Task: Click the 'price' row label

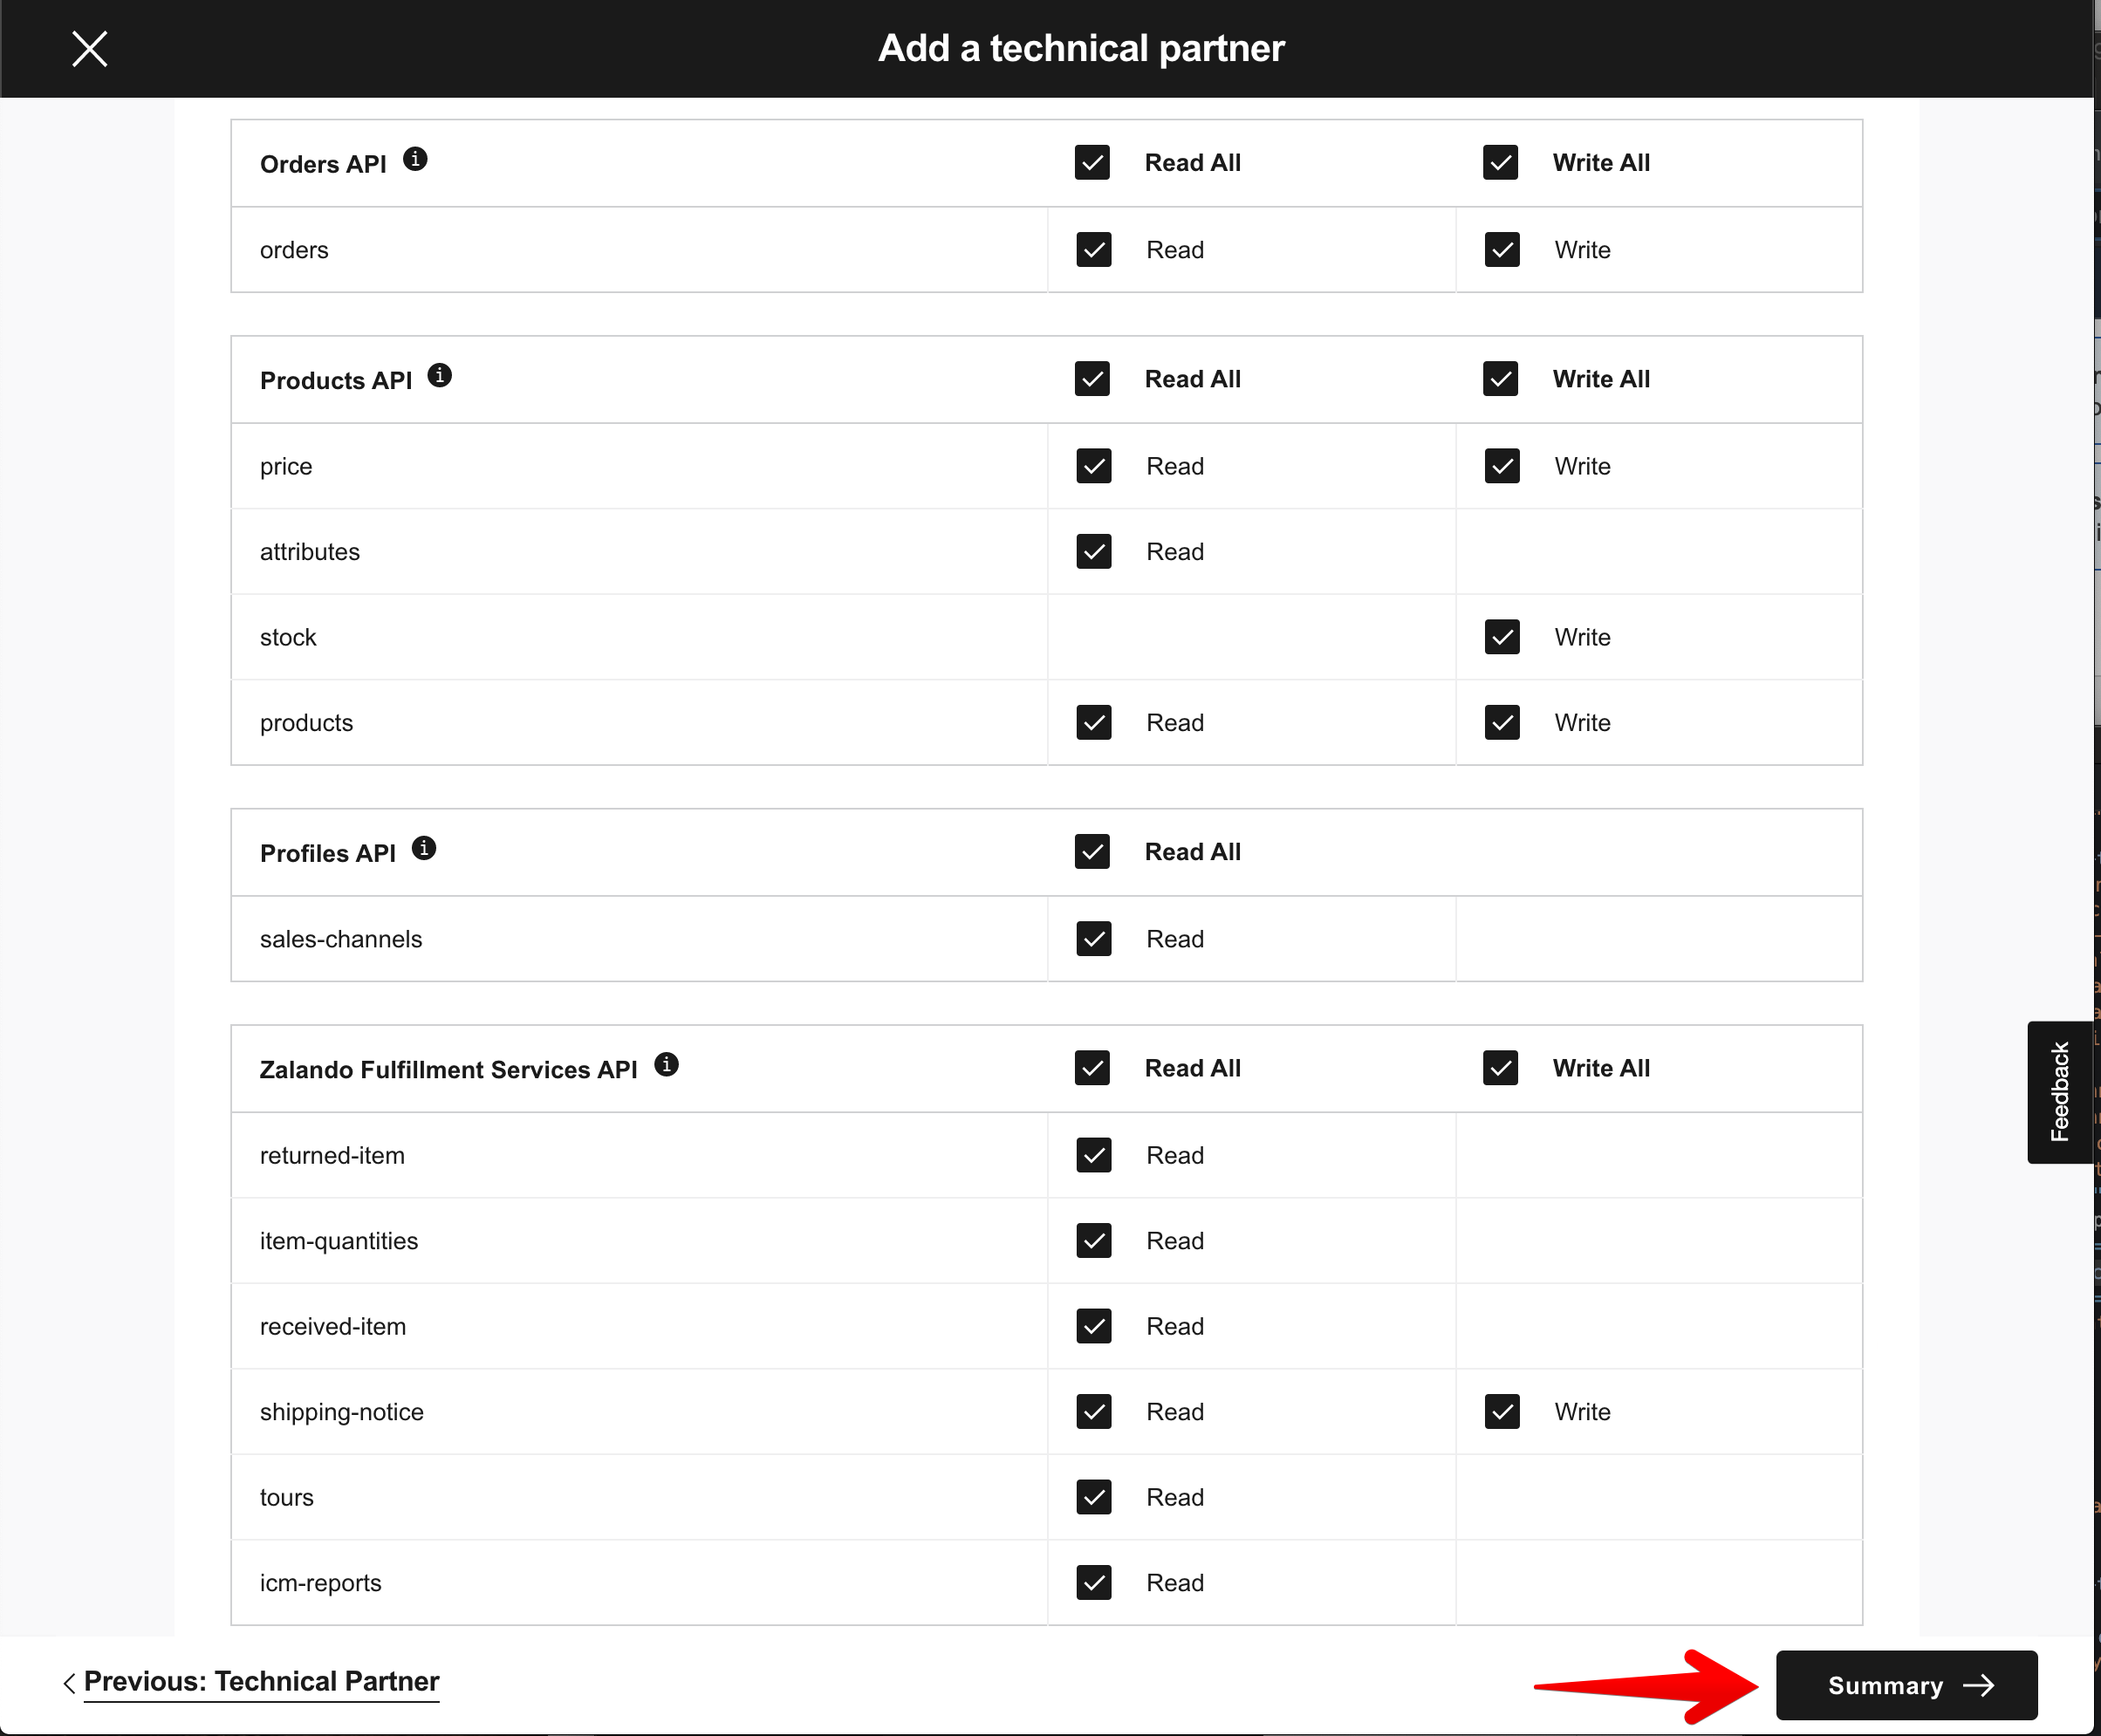Action: 286,466
